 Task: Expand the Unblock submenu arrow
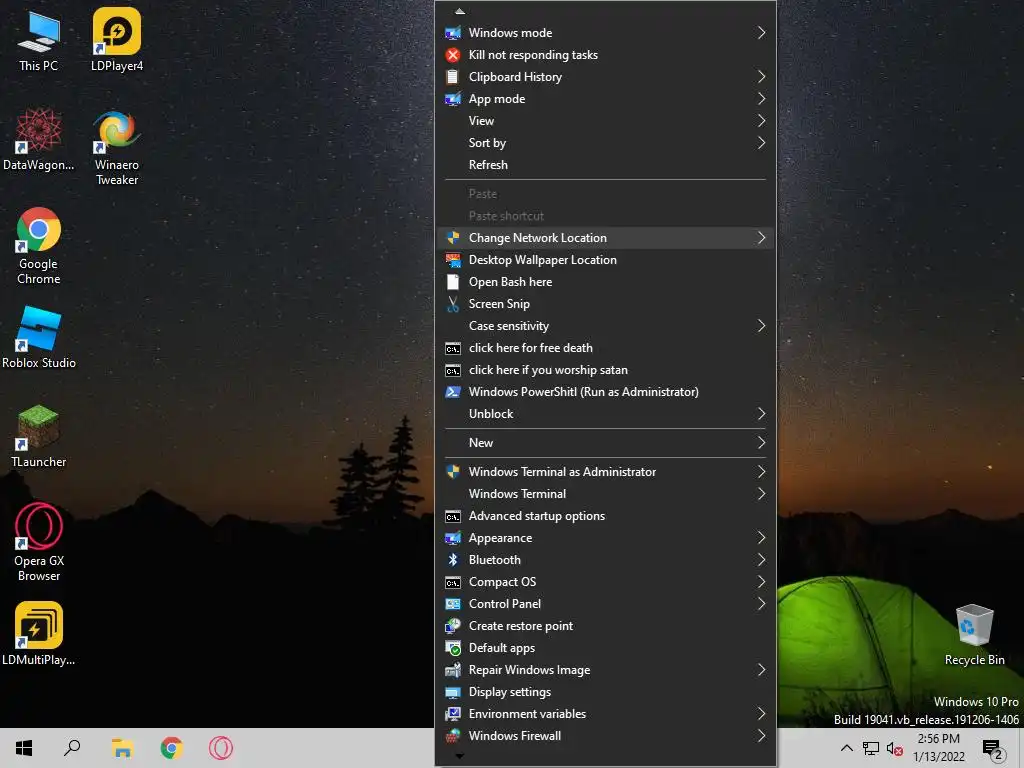pyautogui.click(x=761, y=414)
